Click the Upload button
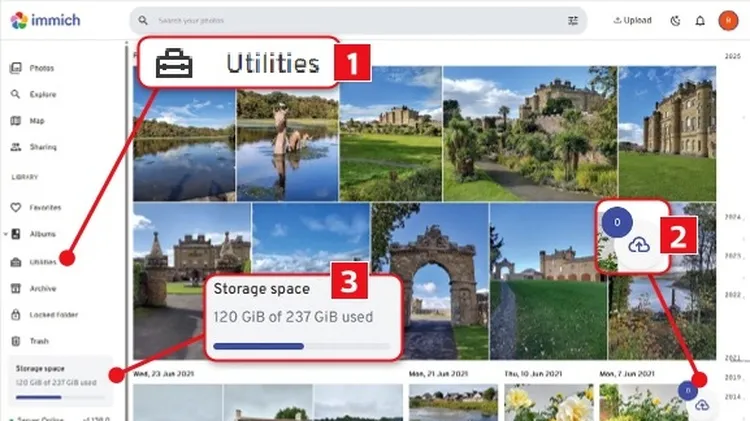This screenshot has width=750, height=421. pyautogui.click(x=632, y=21)
